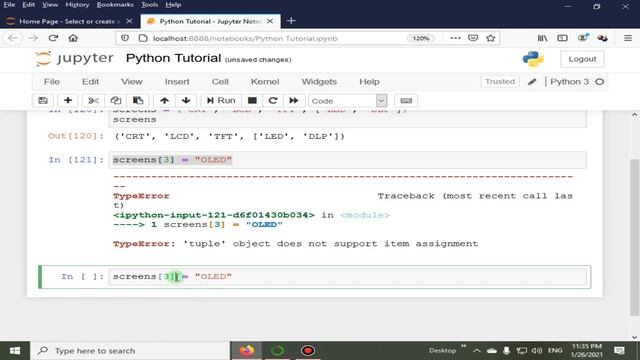Restart the kernel icon

(273, 100)
